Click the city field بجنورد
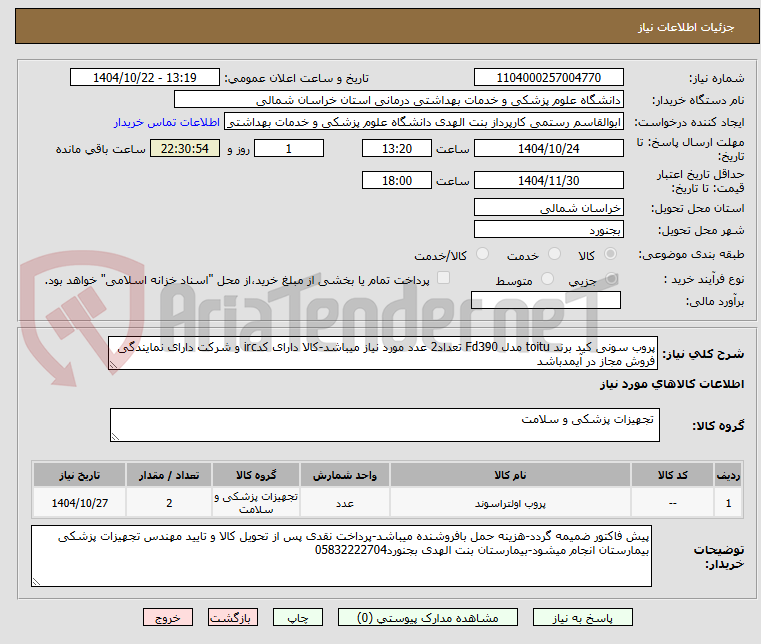This screenshot has width=761, height=644. (x=548, y=229)
